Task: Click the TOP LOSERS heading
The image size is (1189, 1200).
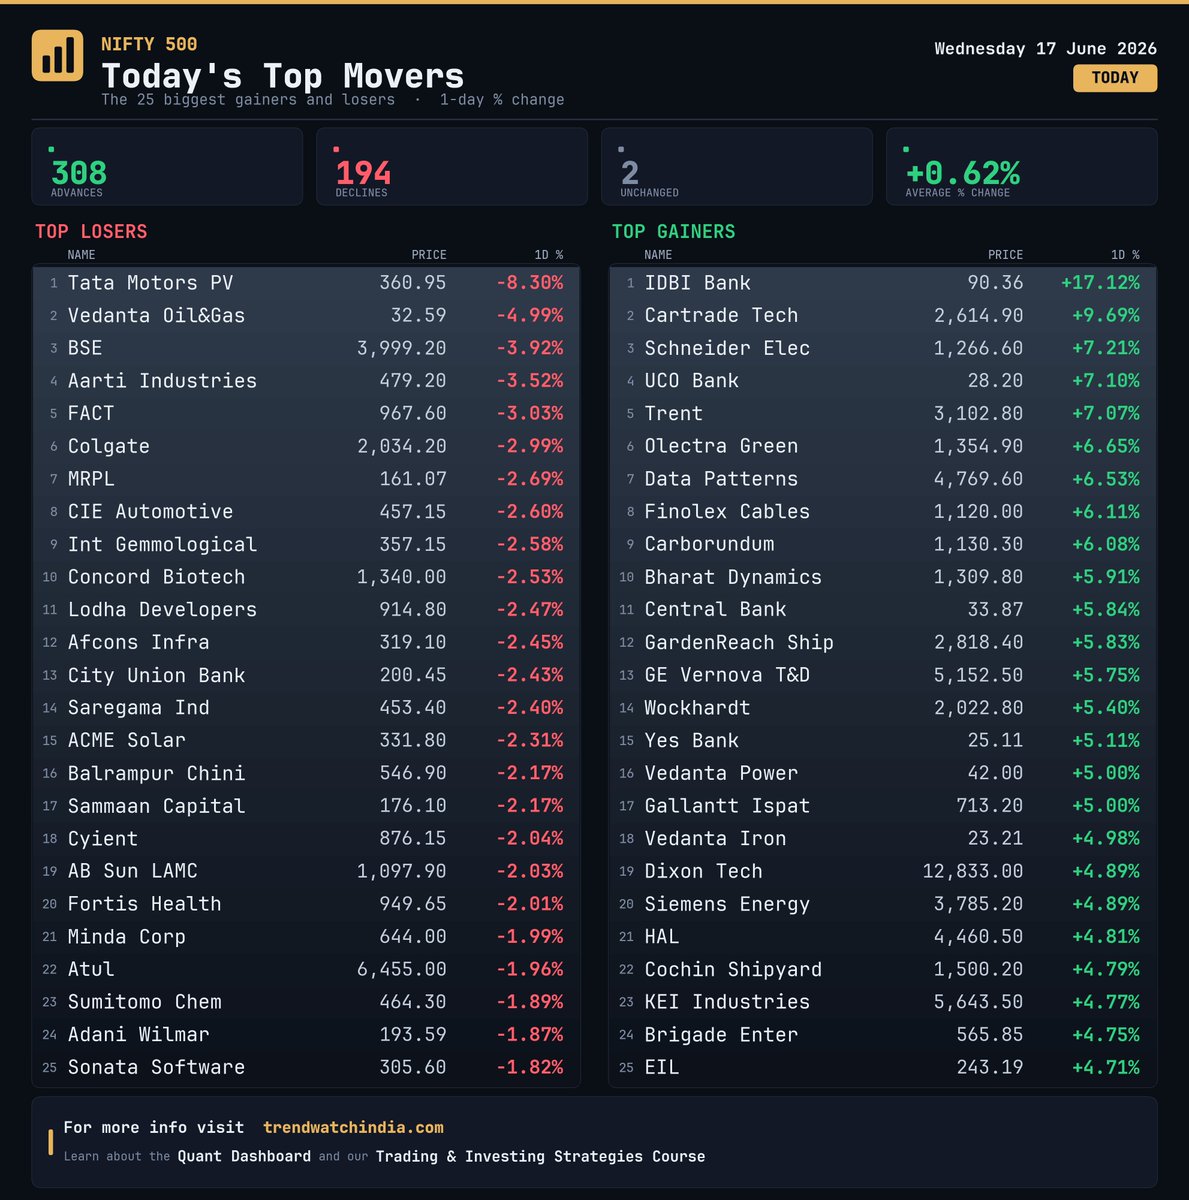Action: [91, 232]
